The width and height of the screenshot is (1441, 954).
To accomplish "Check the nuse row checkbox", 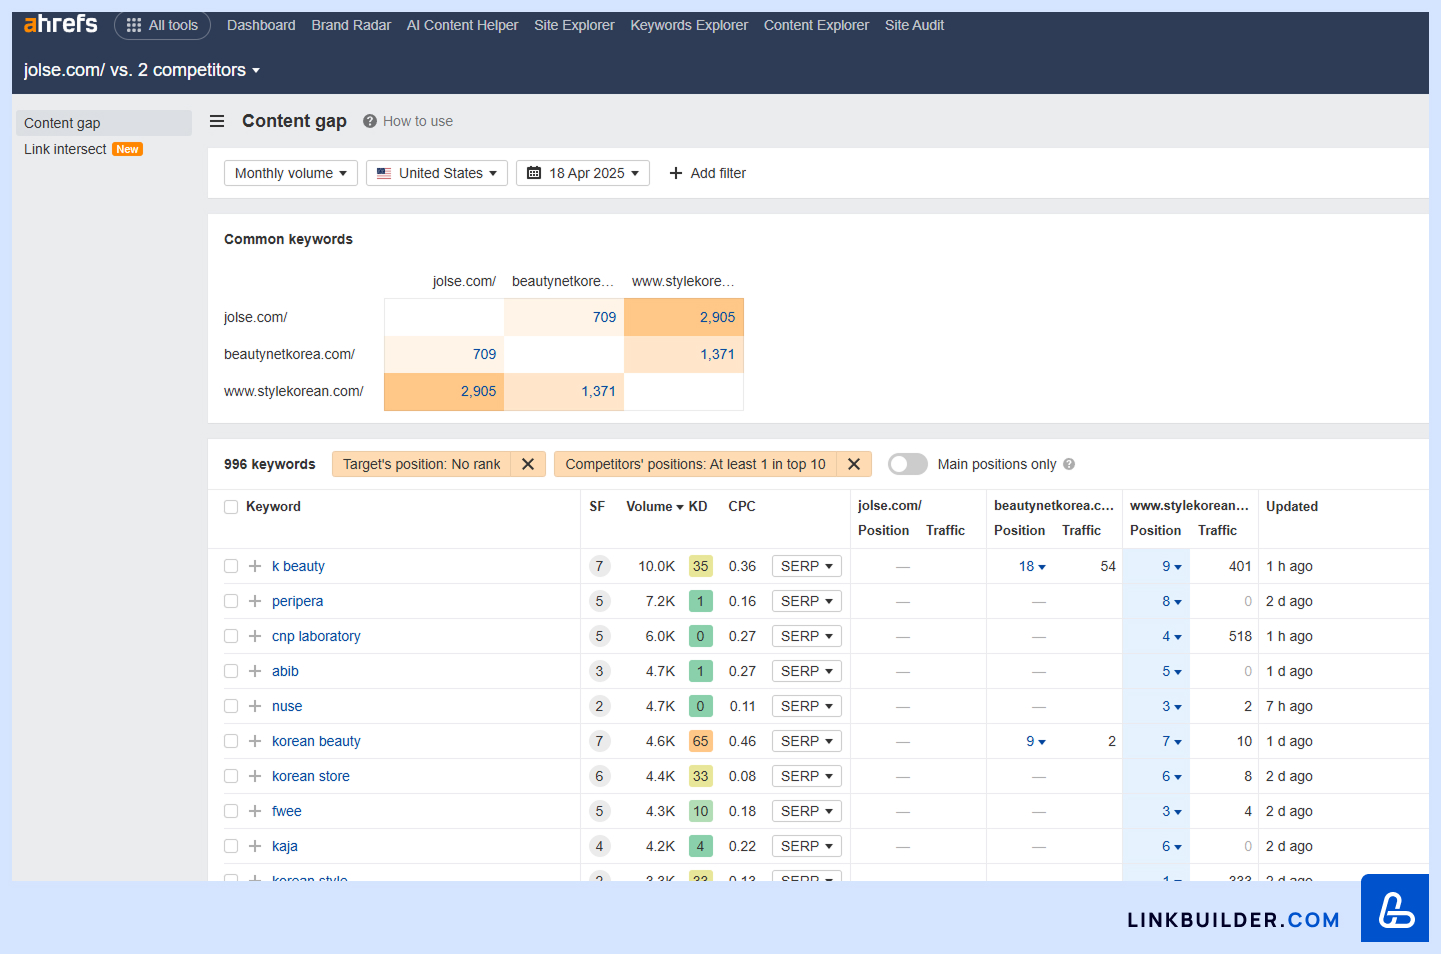I will (231, 706).
